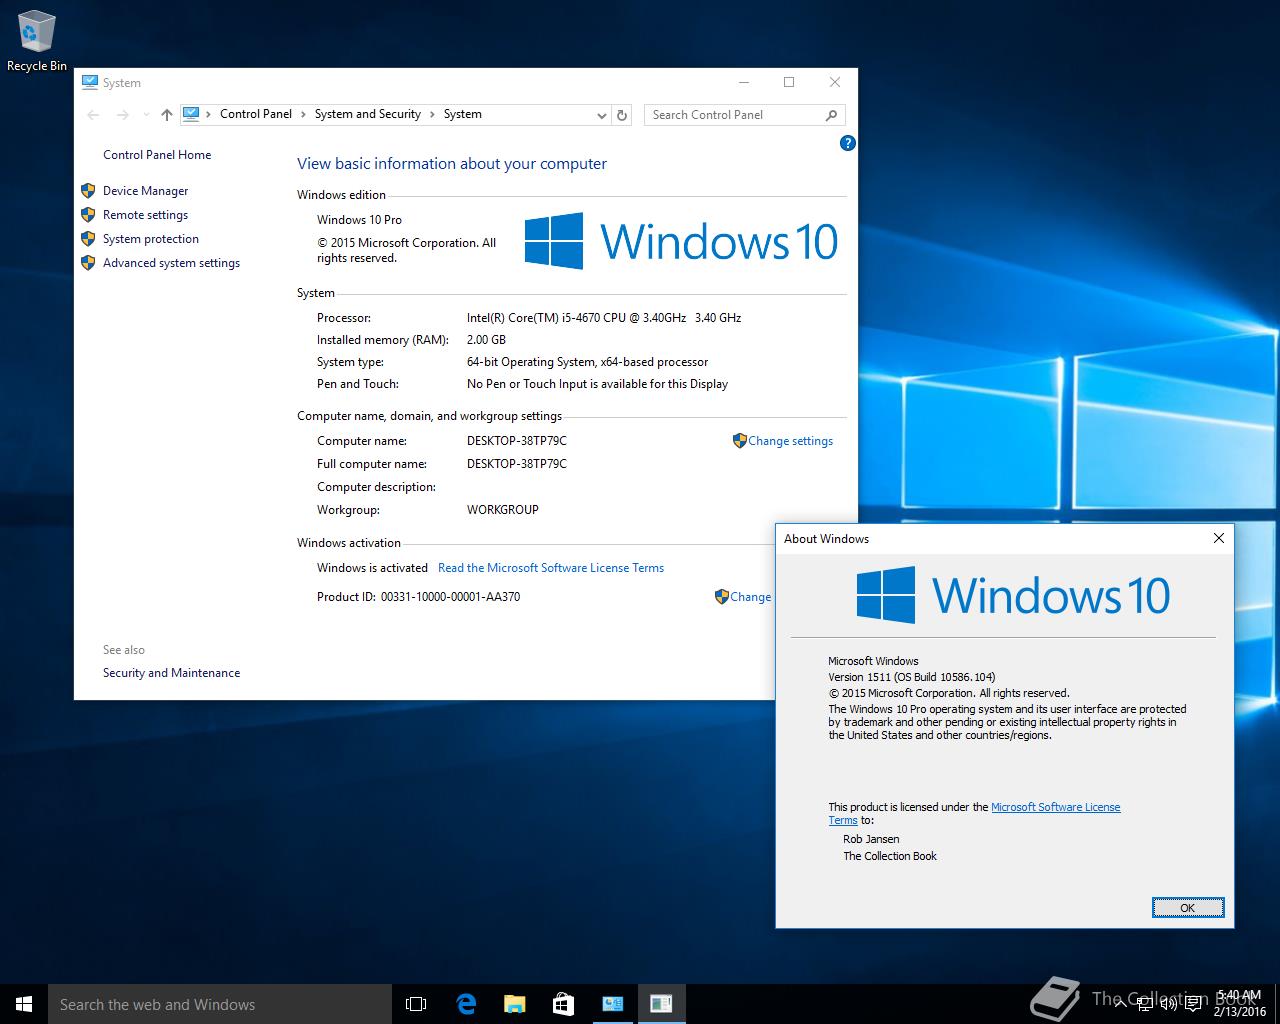Go up one level with up arrow

(x=167, y=115)
